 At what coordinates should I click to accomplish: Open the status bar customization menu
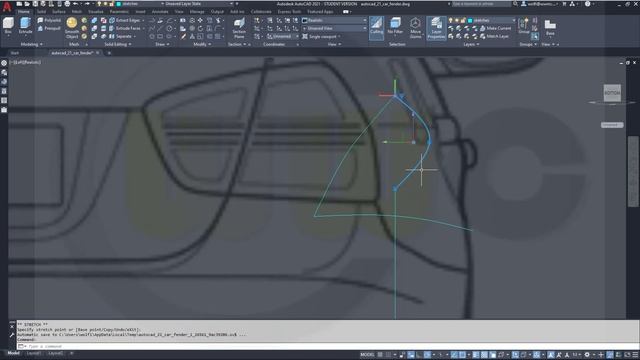[634, 355]
